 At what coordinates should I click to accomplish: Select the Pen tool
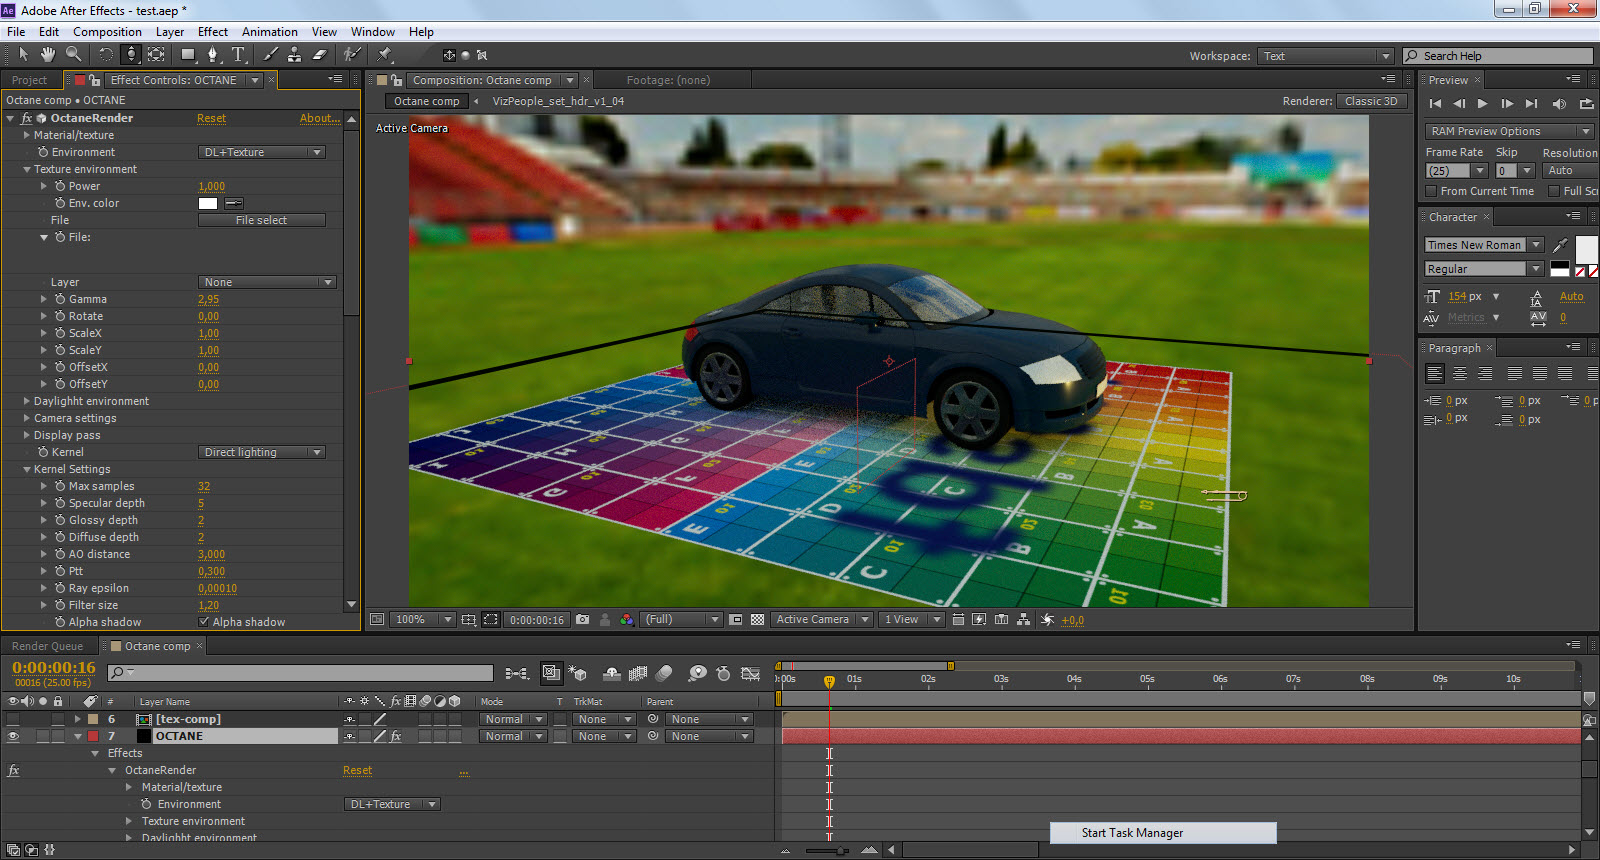[212, 55]
